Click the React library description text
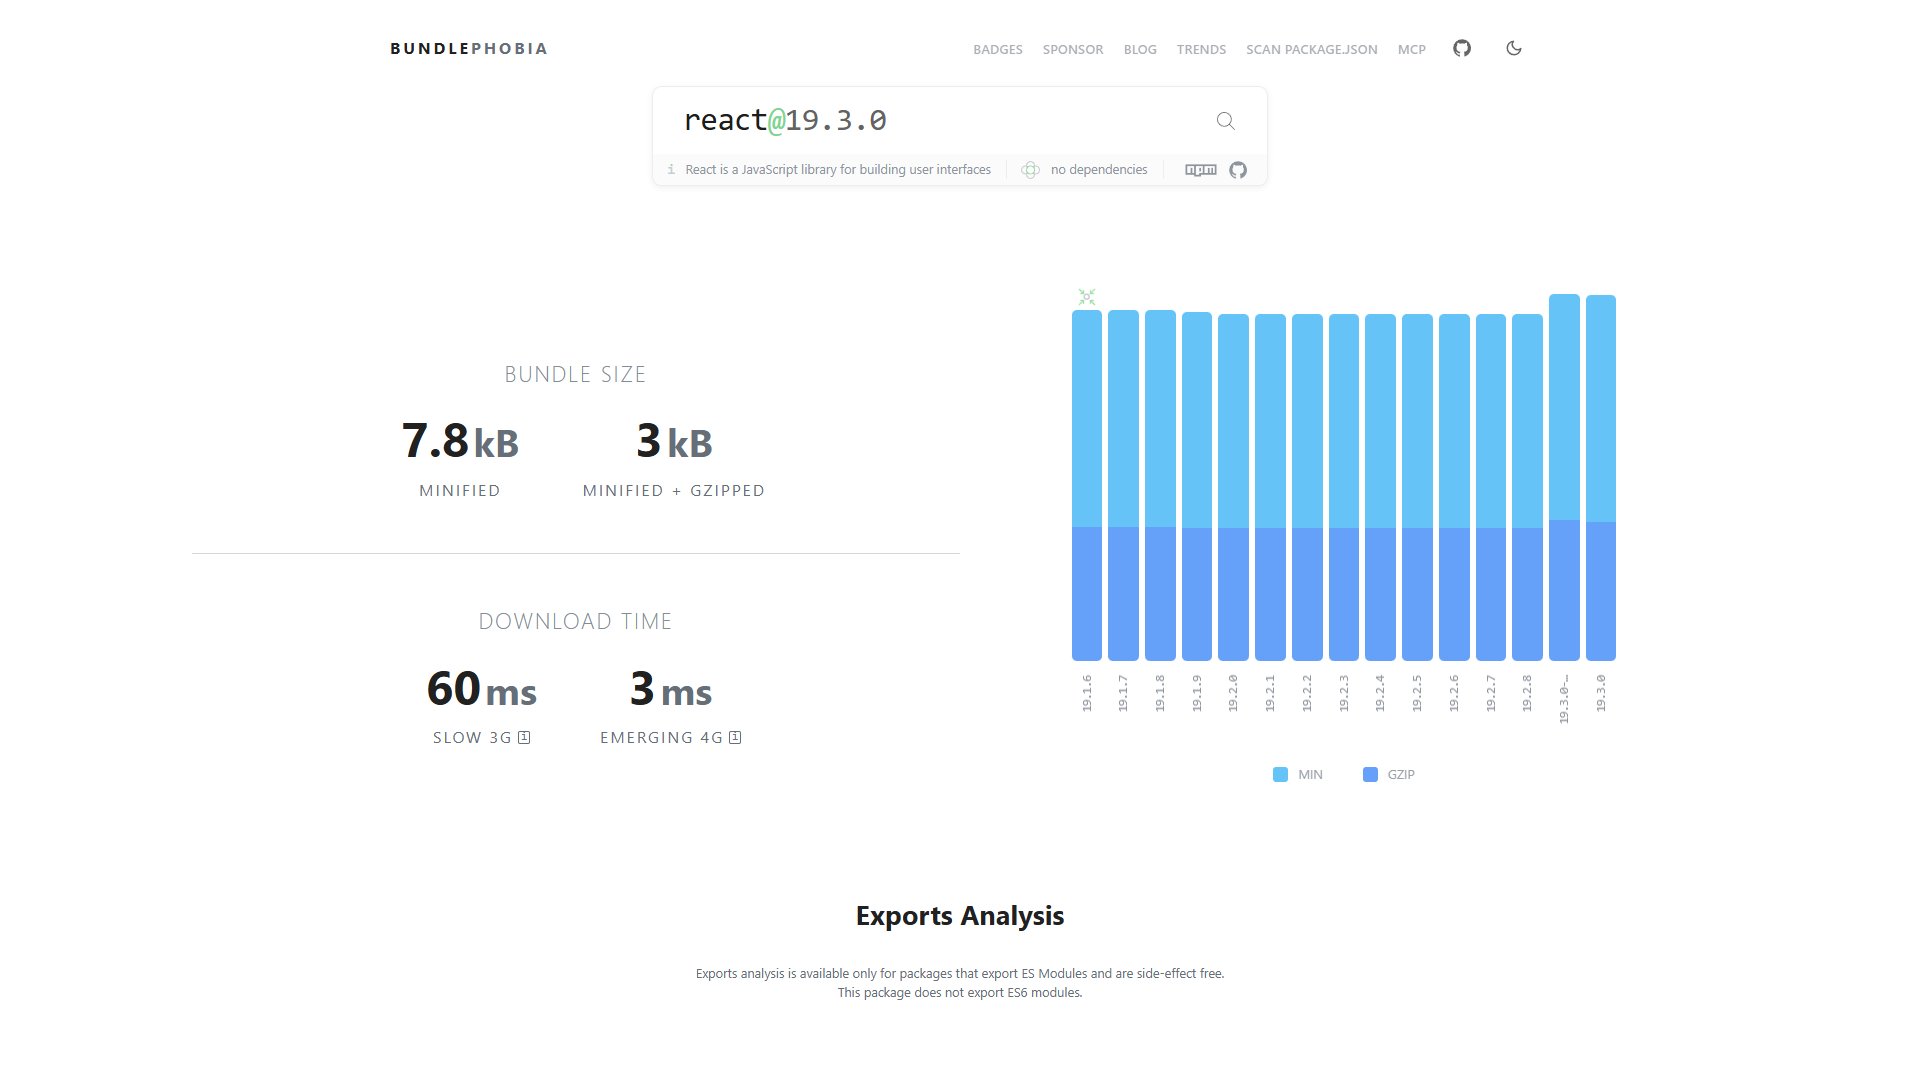Image resolution: width=1920 pixels, height=1080 pixels. (x=838, y=170)
